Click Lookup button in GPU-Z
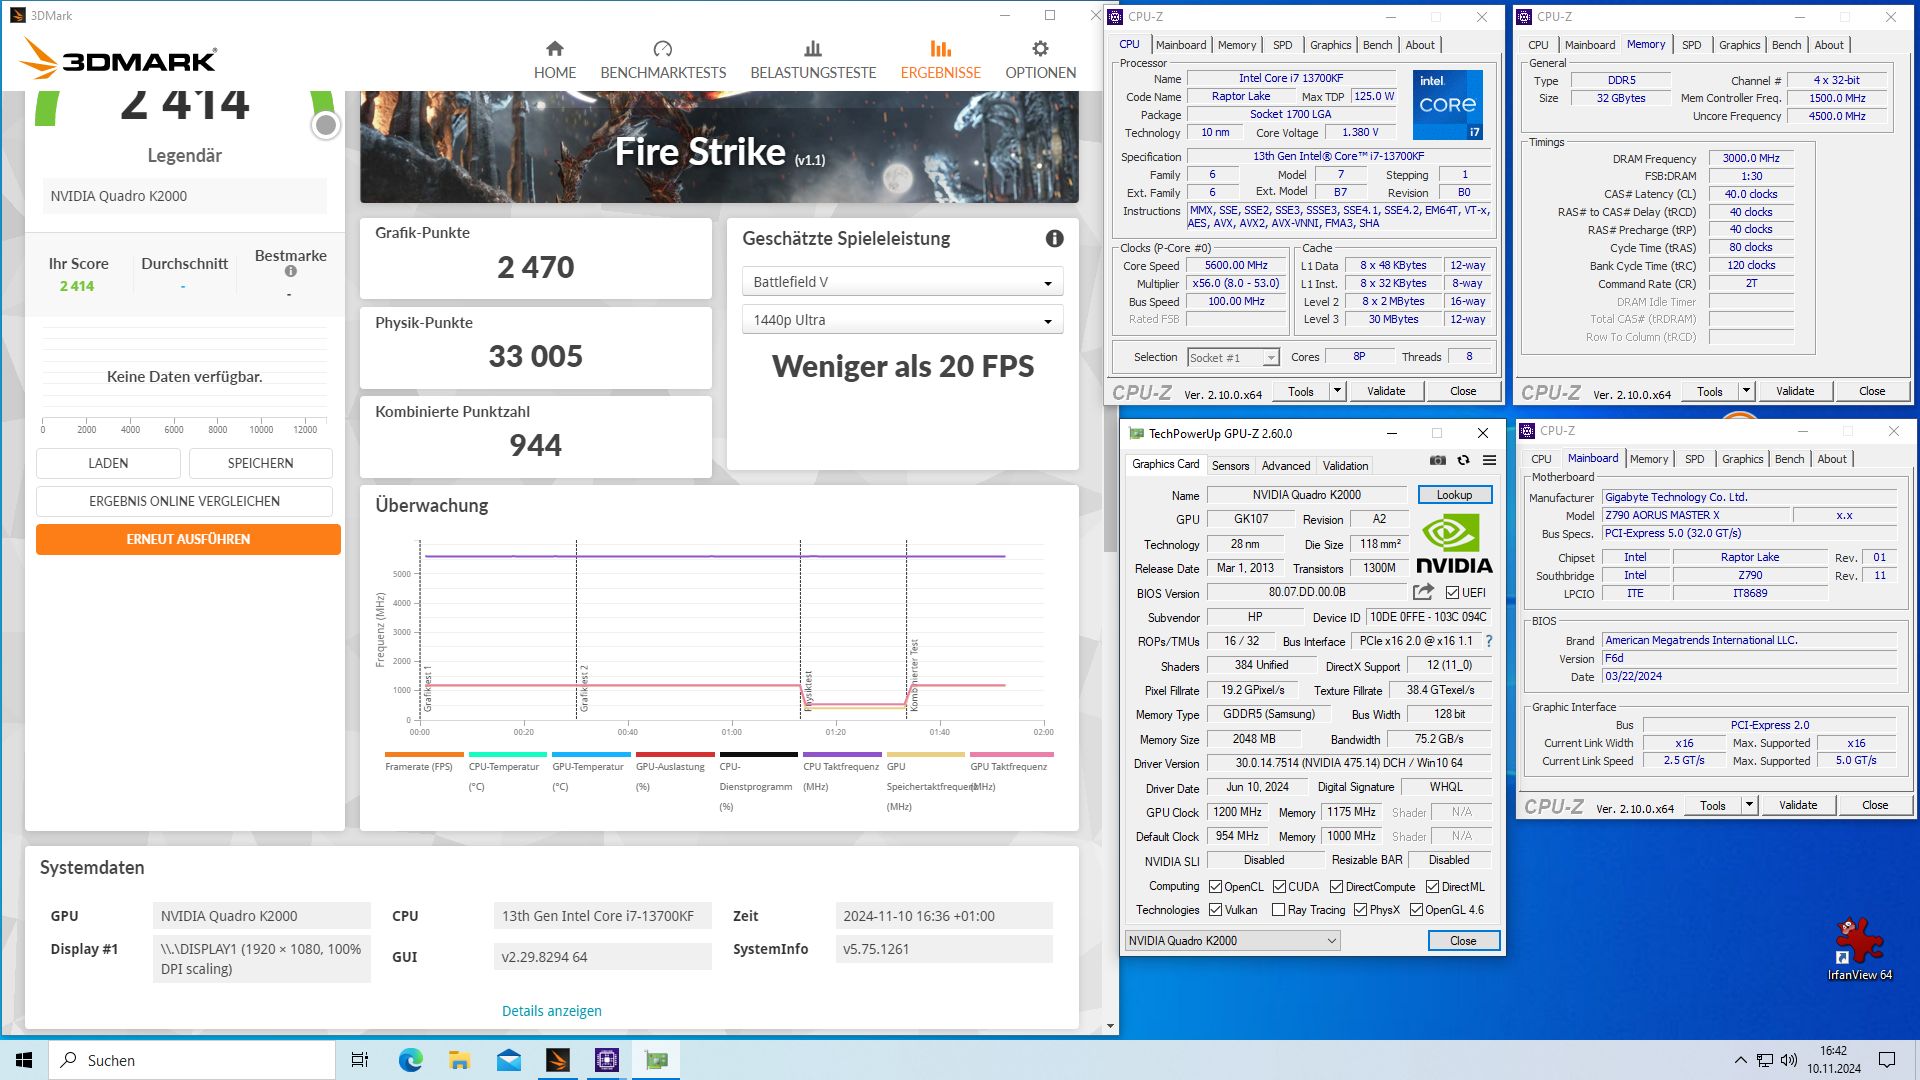1920x1080 pixels. click(x=1454, y=495)
